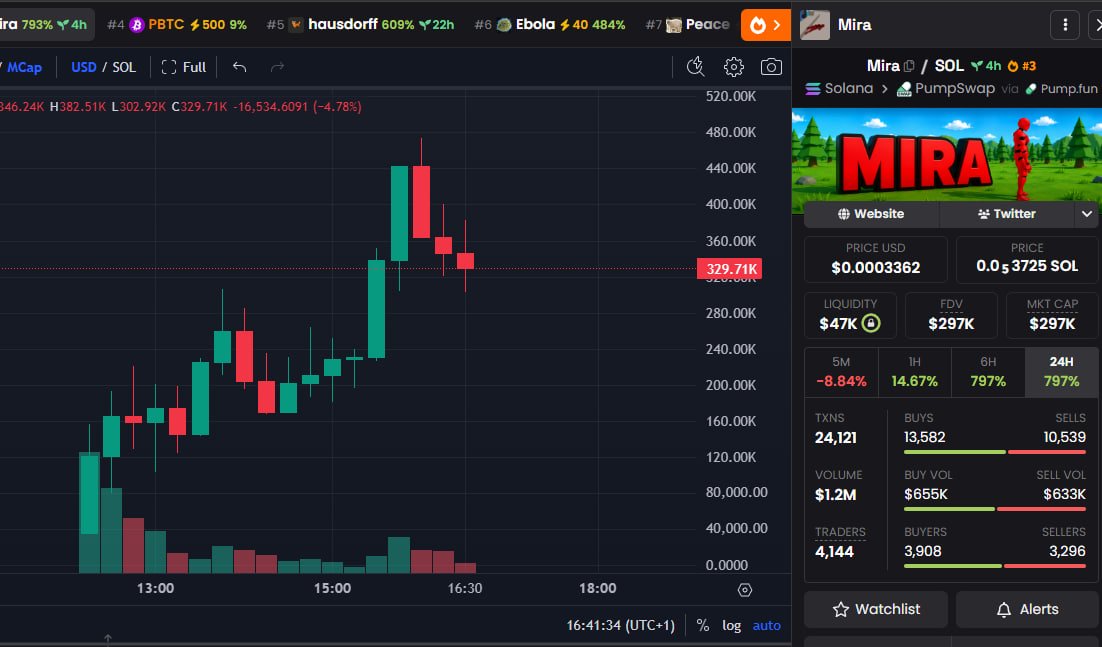Select the 24H timeframe tab

click(x=1061, y=372)
